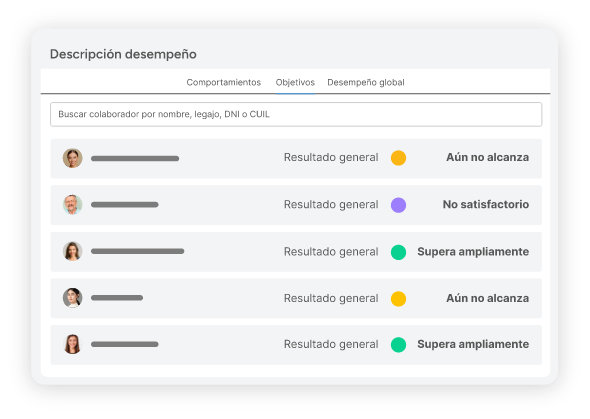Click avatar in last Supera ampliamente row

[x=73, y=344]
